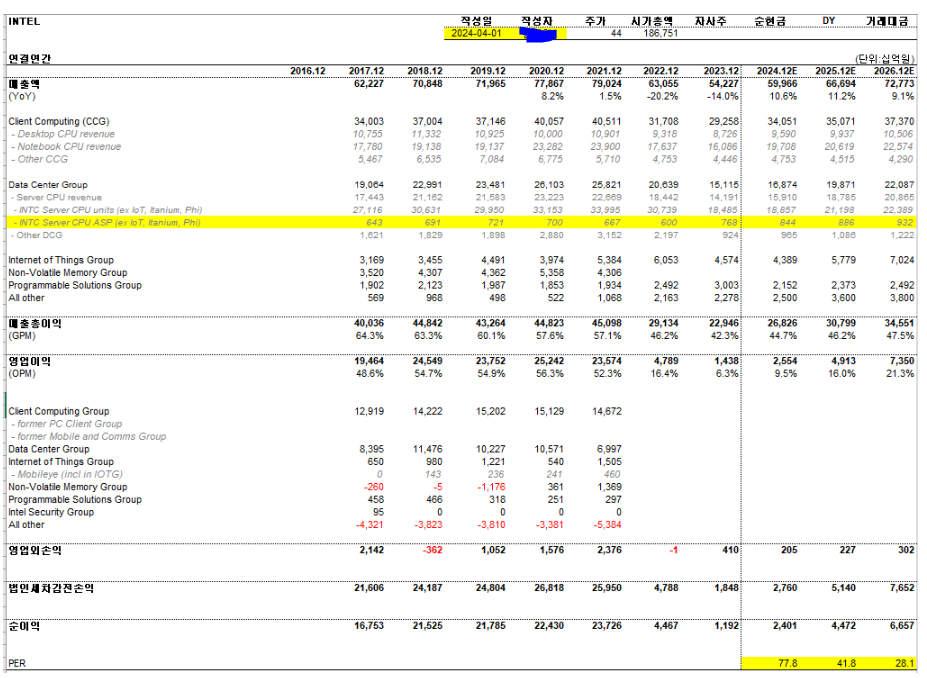Click the 시가총액 value 186,751
The image size is (927, 678).
(660, 33)
